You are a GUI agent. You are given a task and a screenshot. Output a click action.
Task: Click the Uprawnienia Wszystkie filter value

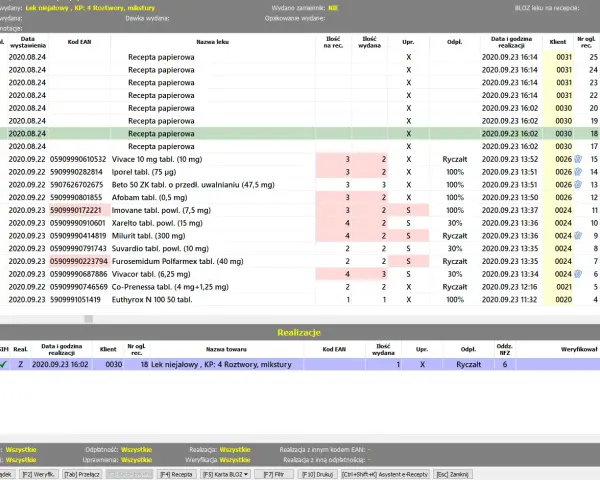coord(137,460)
